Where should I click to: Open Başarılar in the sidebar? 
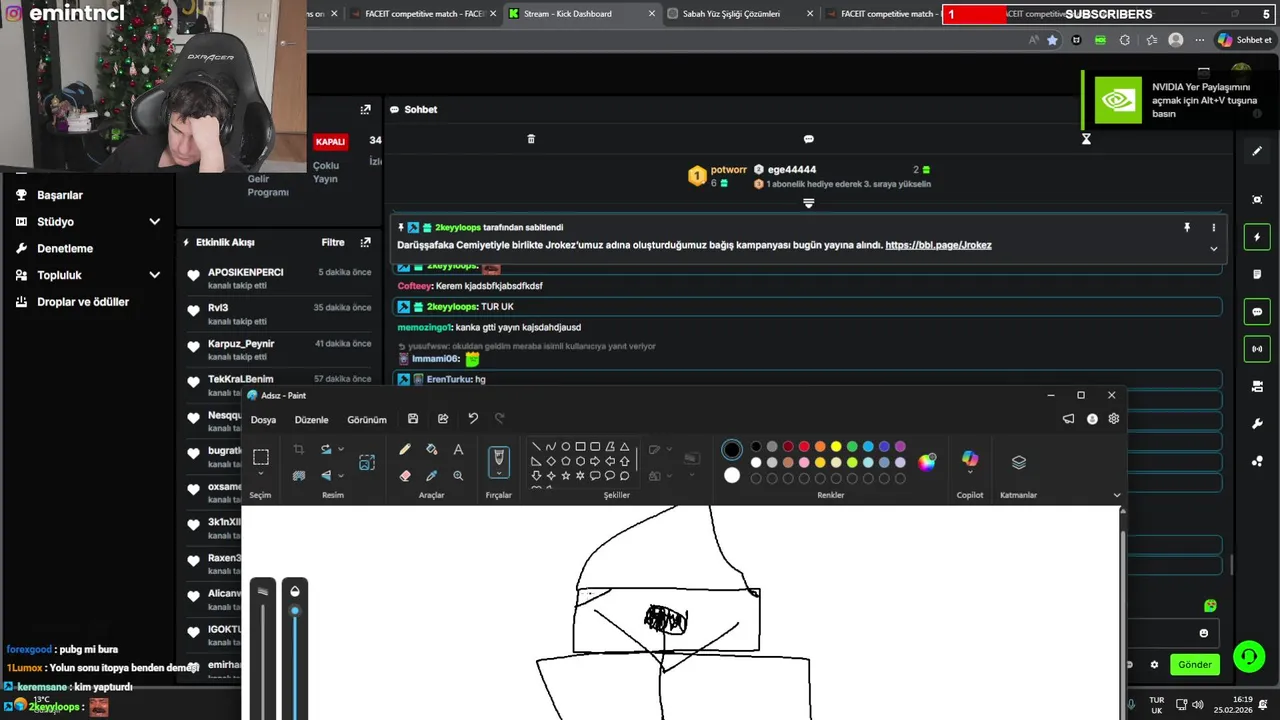[x=60, y=195]
